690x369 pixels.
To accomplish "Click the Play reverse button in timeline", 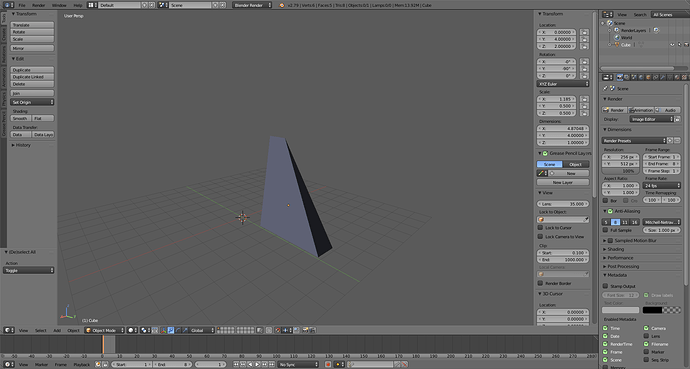I will 250,364.
